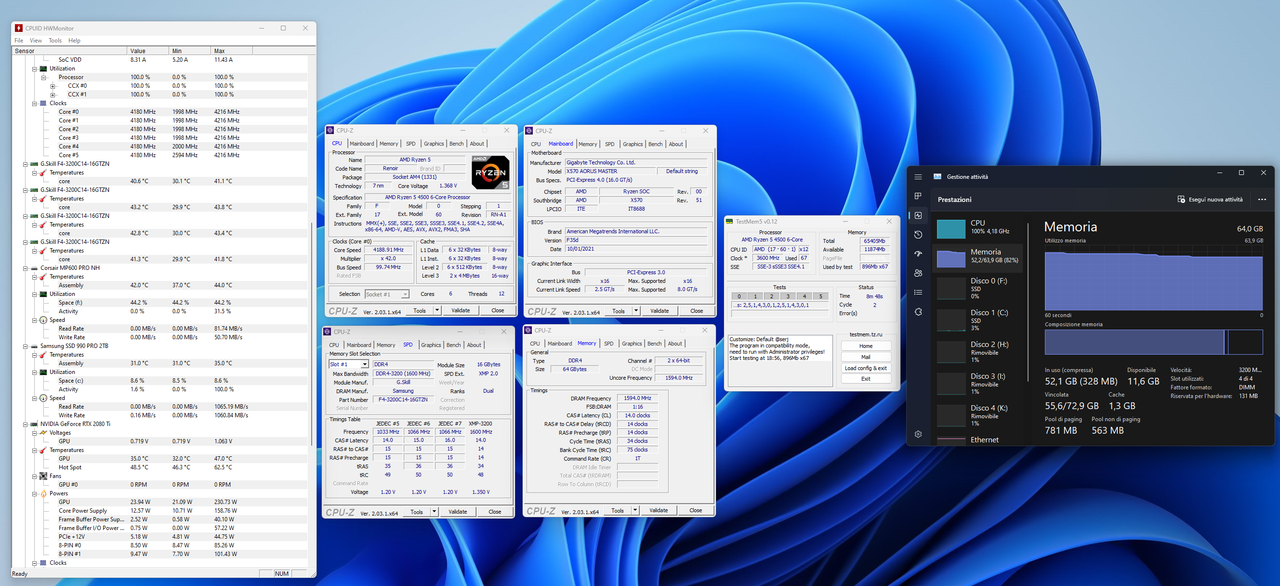The width and height of the screenshot is (1280, 586).
Task: Click the Ryzen 5 logo in CPU-Z
Action: [490, 172]
